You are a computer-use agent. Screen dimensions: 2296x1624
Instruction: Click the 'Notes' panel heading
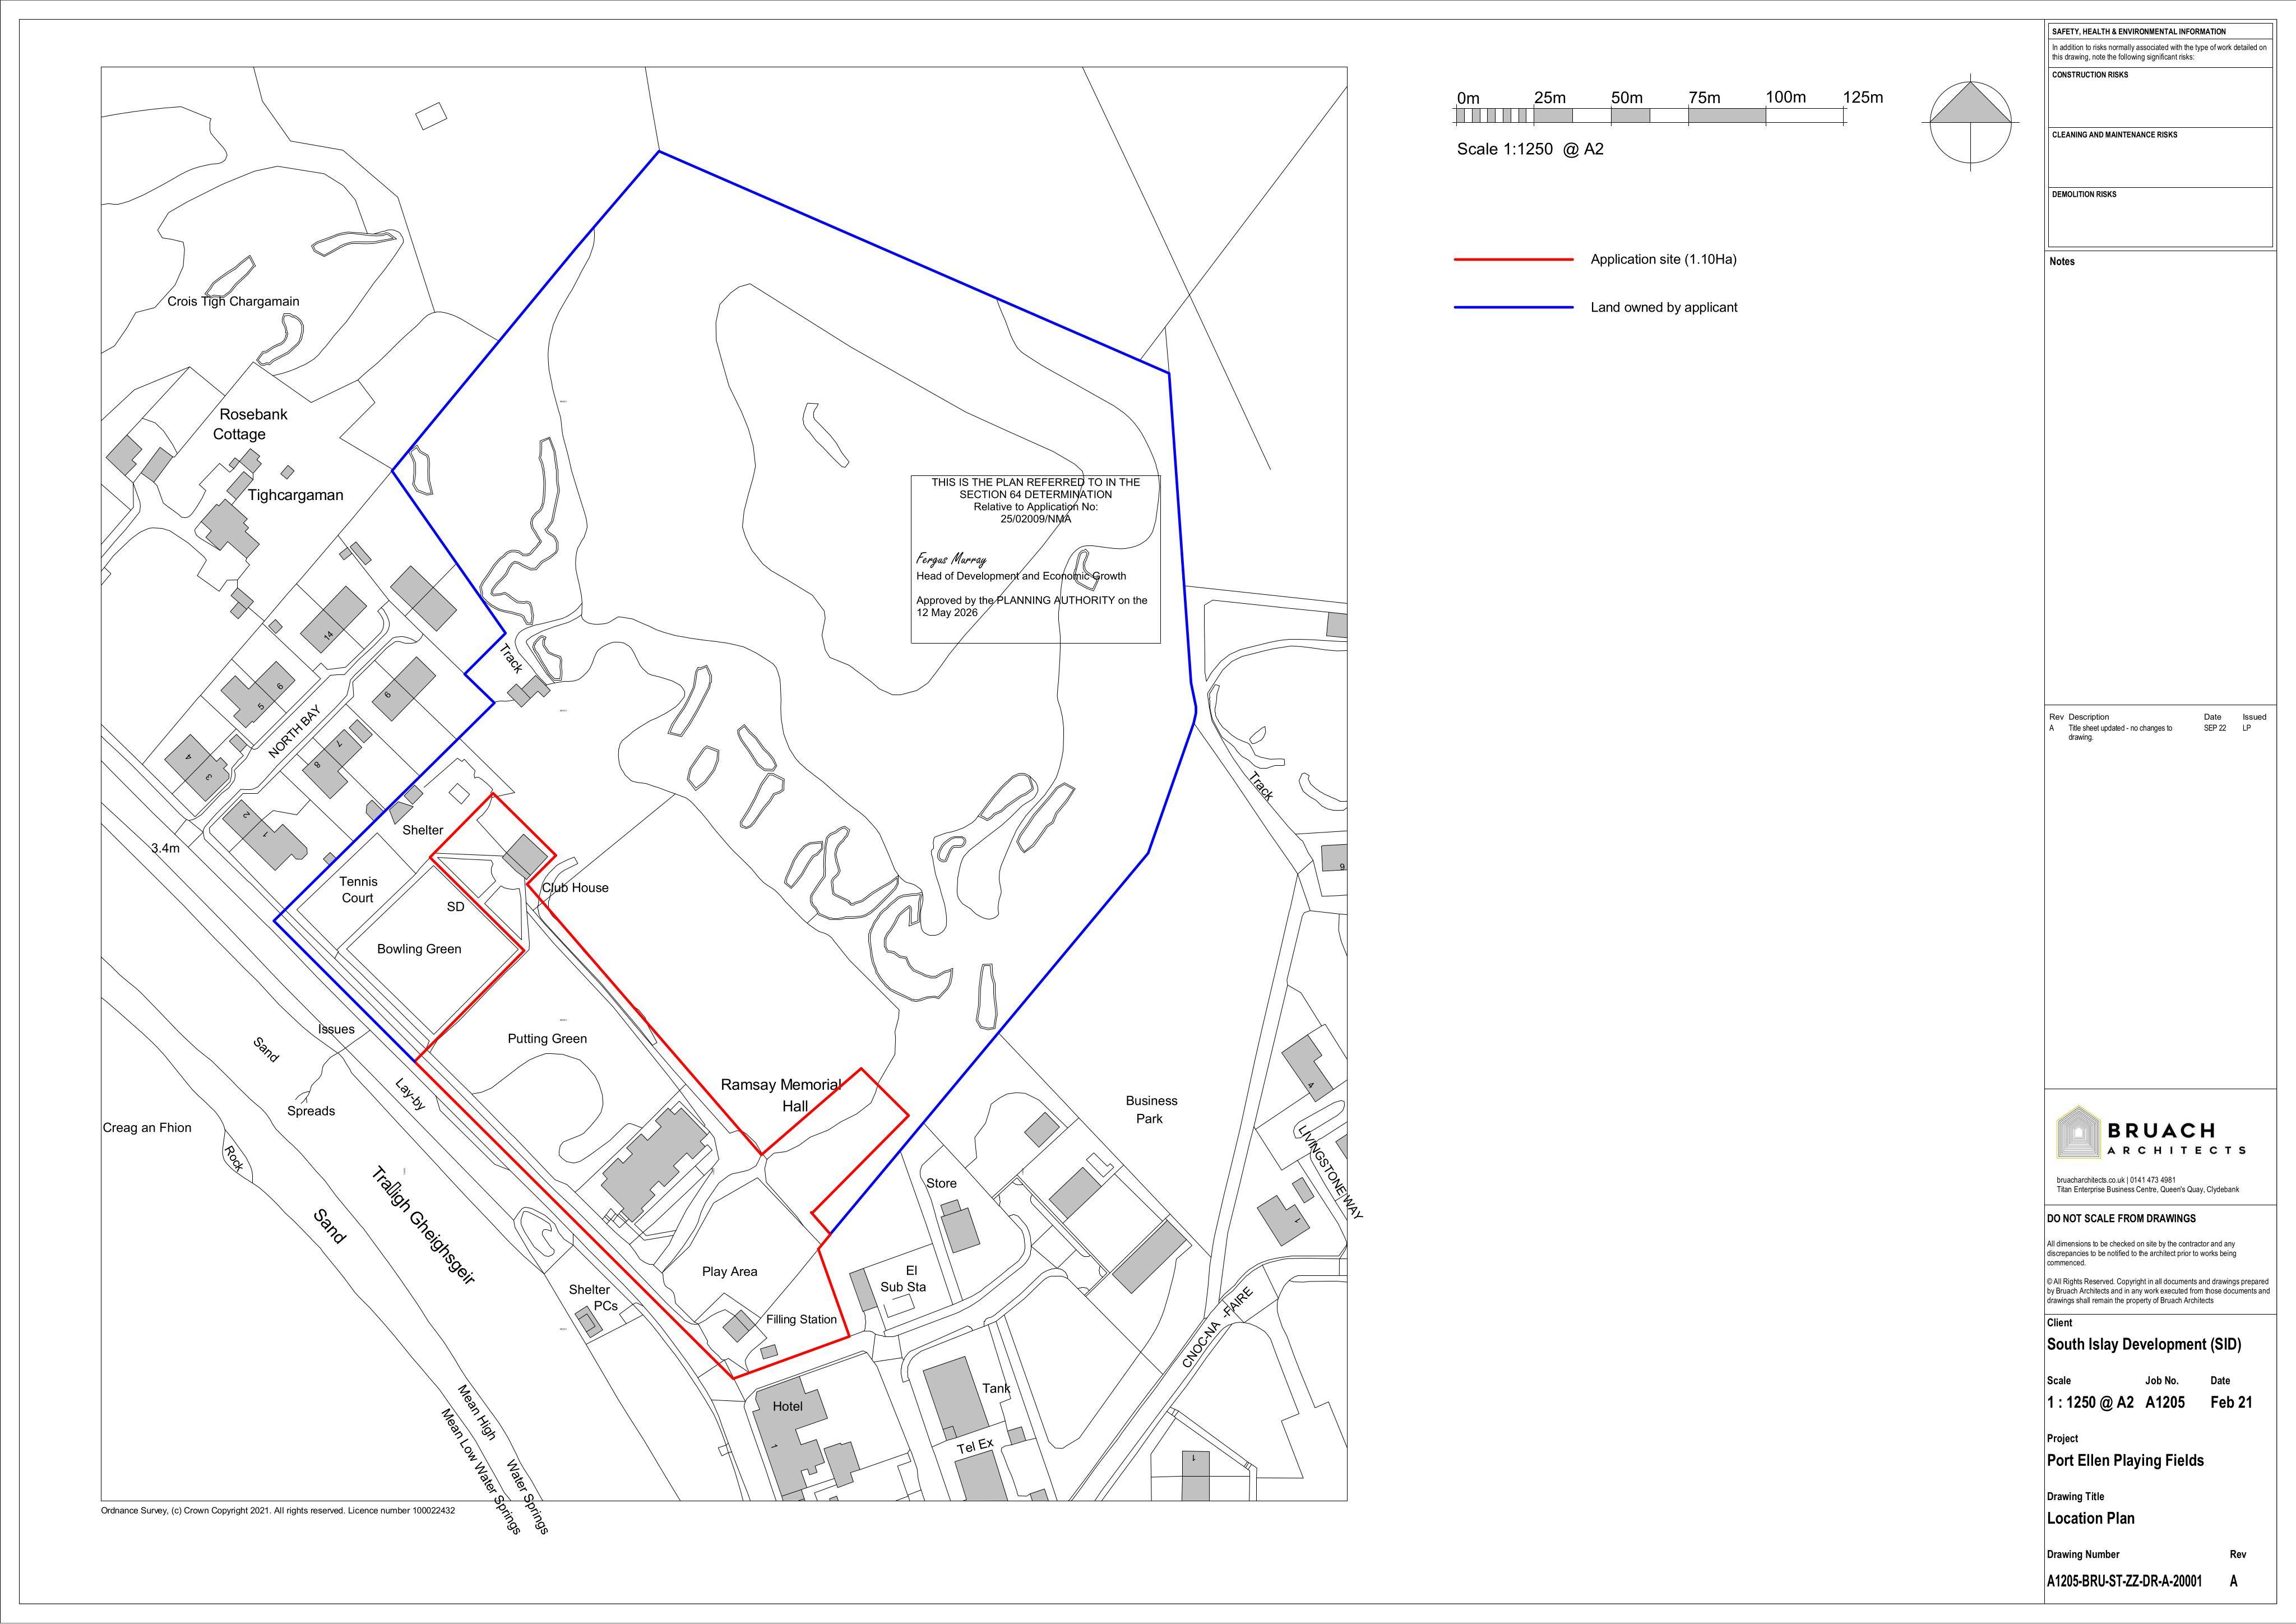pos(2062,262)
